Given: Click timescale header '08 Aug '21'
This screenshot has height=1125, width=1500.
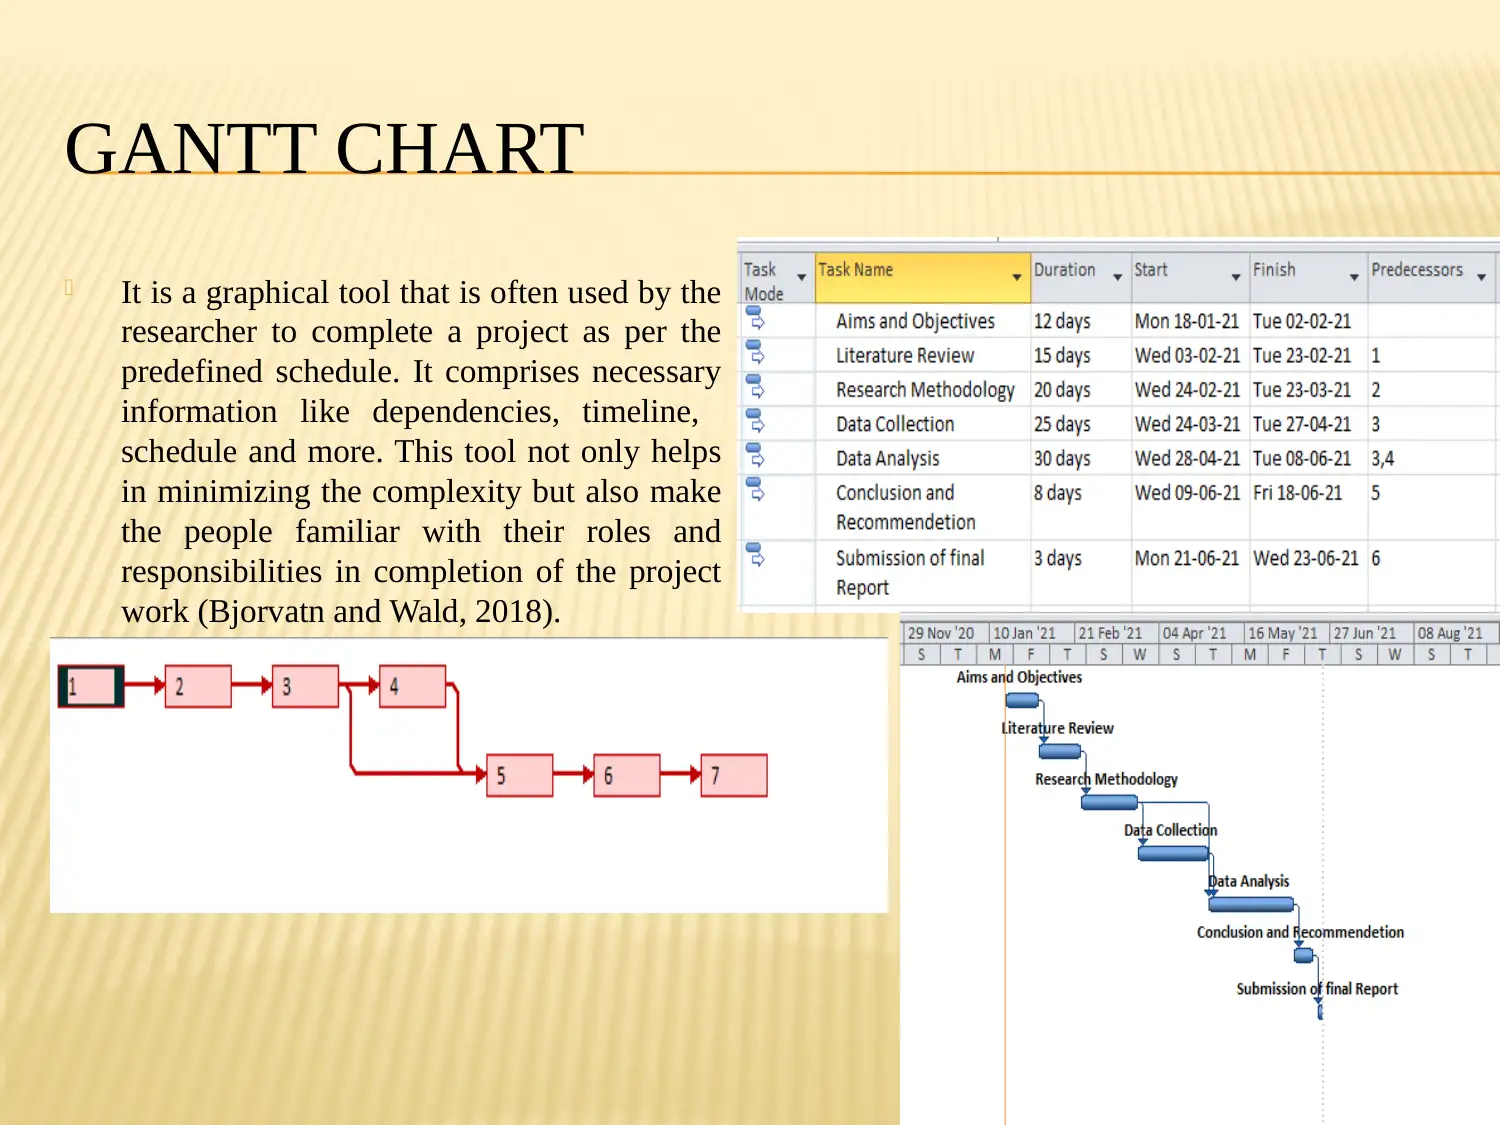Looking at the screenshot, I should coord(1456,633).
